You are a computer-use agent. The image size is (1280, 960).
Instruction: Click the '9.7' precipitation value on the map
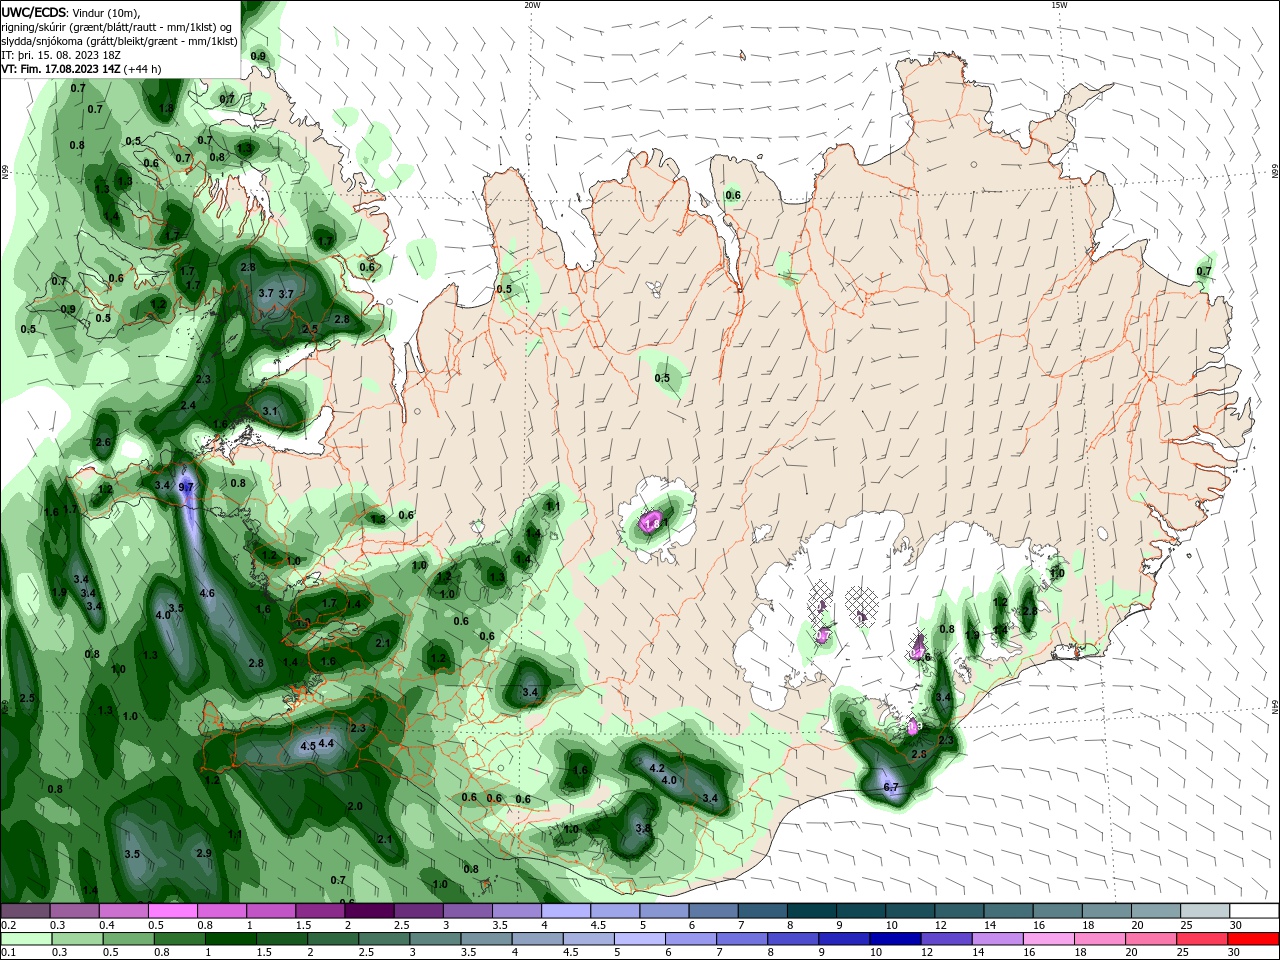coord(186,487)
